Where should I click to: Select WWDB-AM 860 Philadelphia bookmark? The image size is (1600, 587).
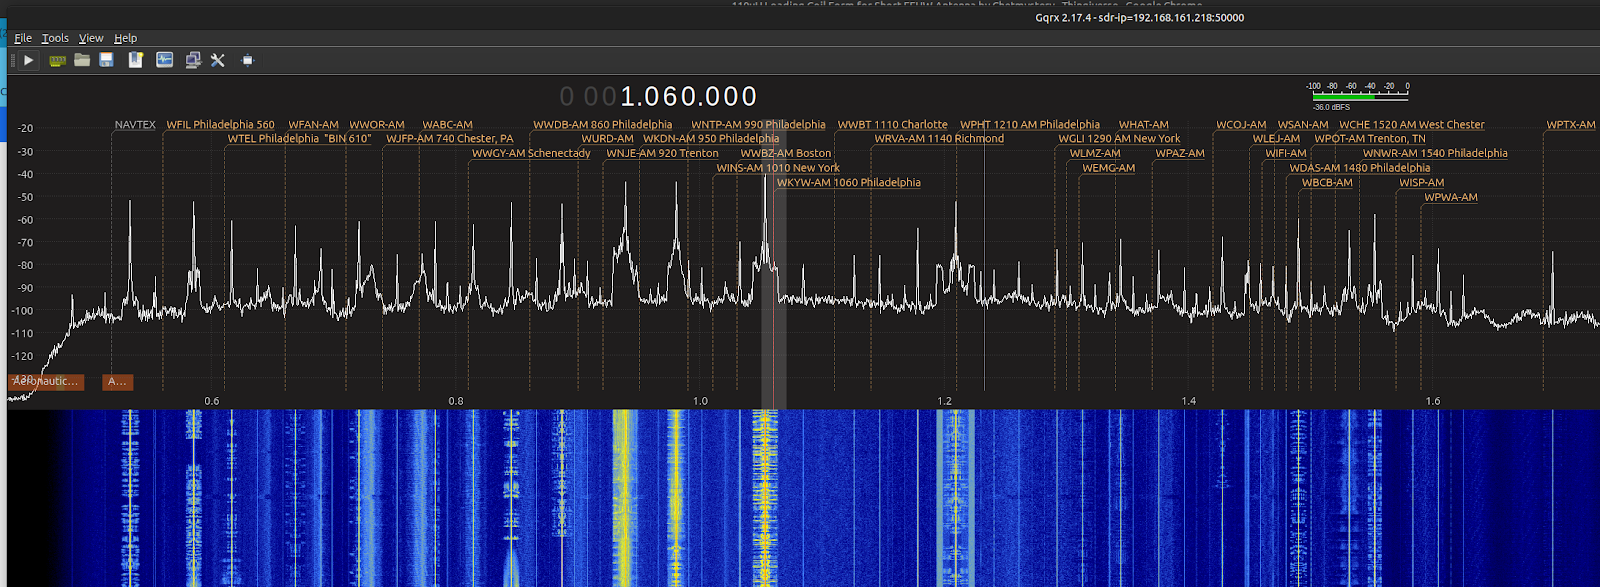pyautogui.click(x=602, y=125)
